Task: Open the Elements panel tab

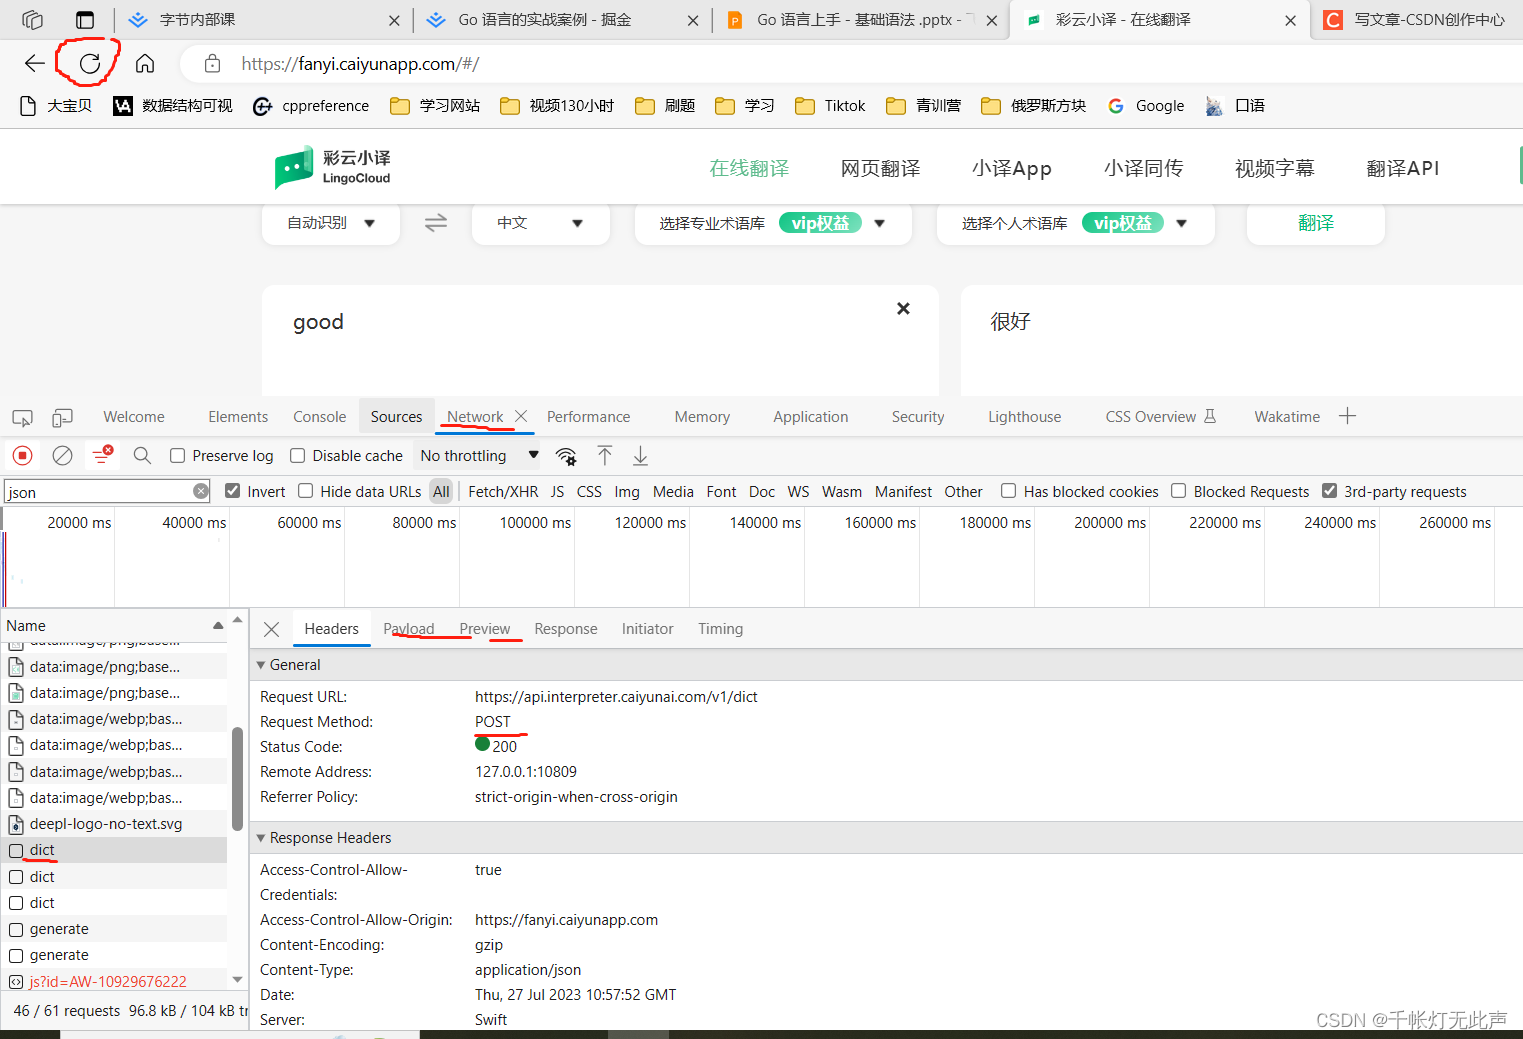Action: coord(238,417)
